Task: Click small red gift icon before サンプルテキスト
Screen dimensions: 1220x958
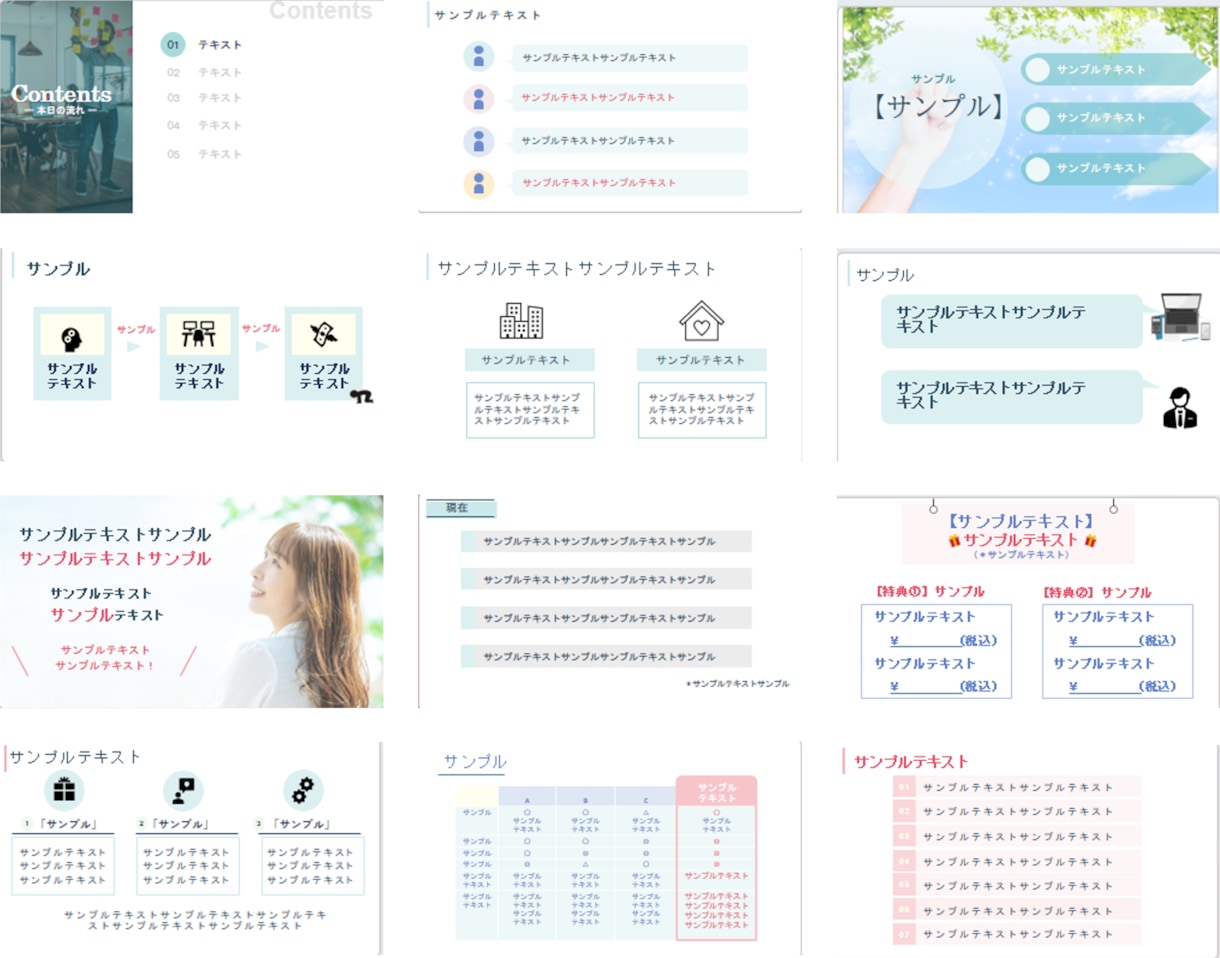Action: [x=954, y=540]
